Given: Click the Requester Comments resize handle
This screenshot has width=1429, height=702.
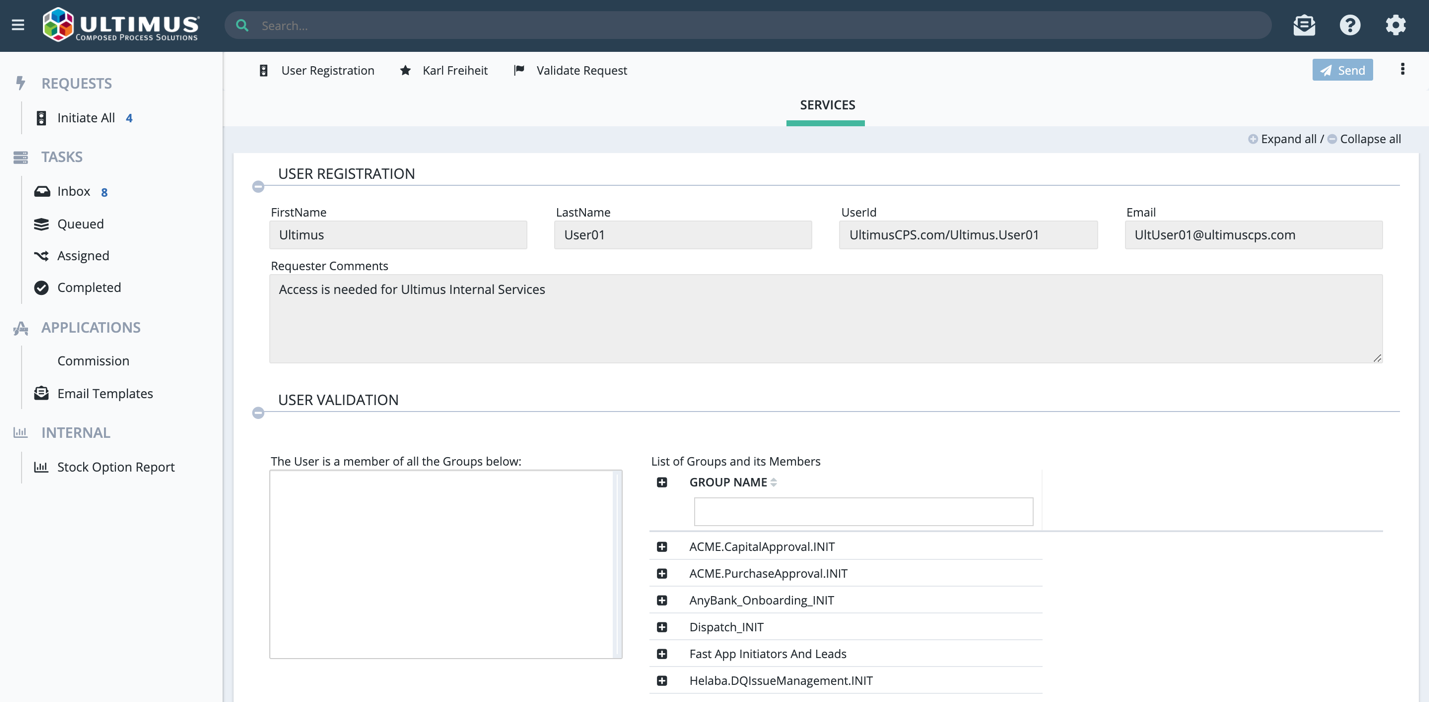Looking at the screenshot, I should [x=1377, y=357].
